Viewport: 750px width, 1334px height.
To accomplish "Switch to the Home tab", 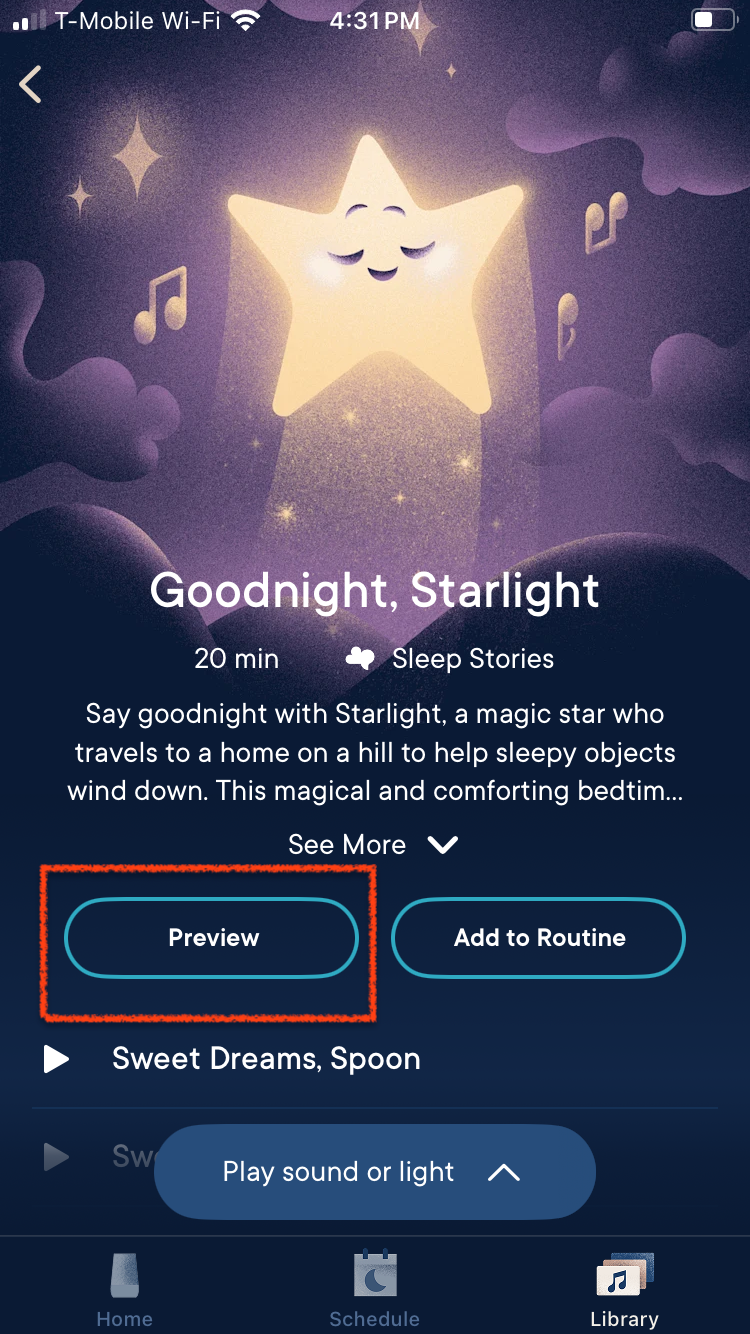I will [124, 1319].
